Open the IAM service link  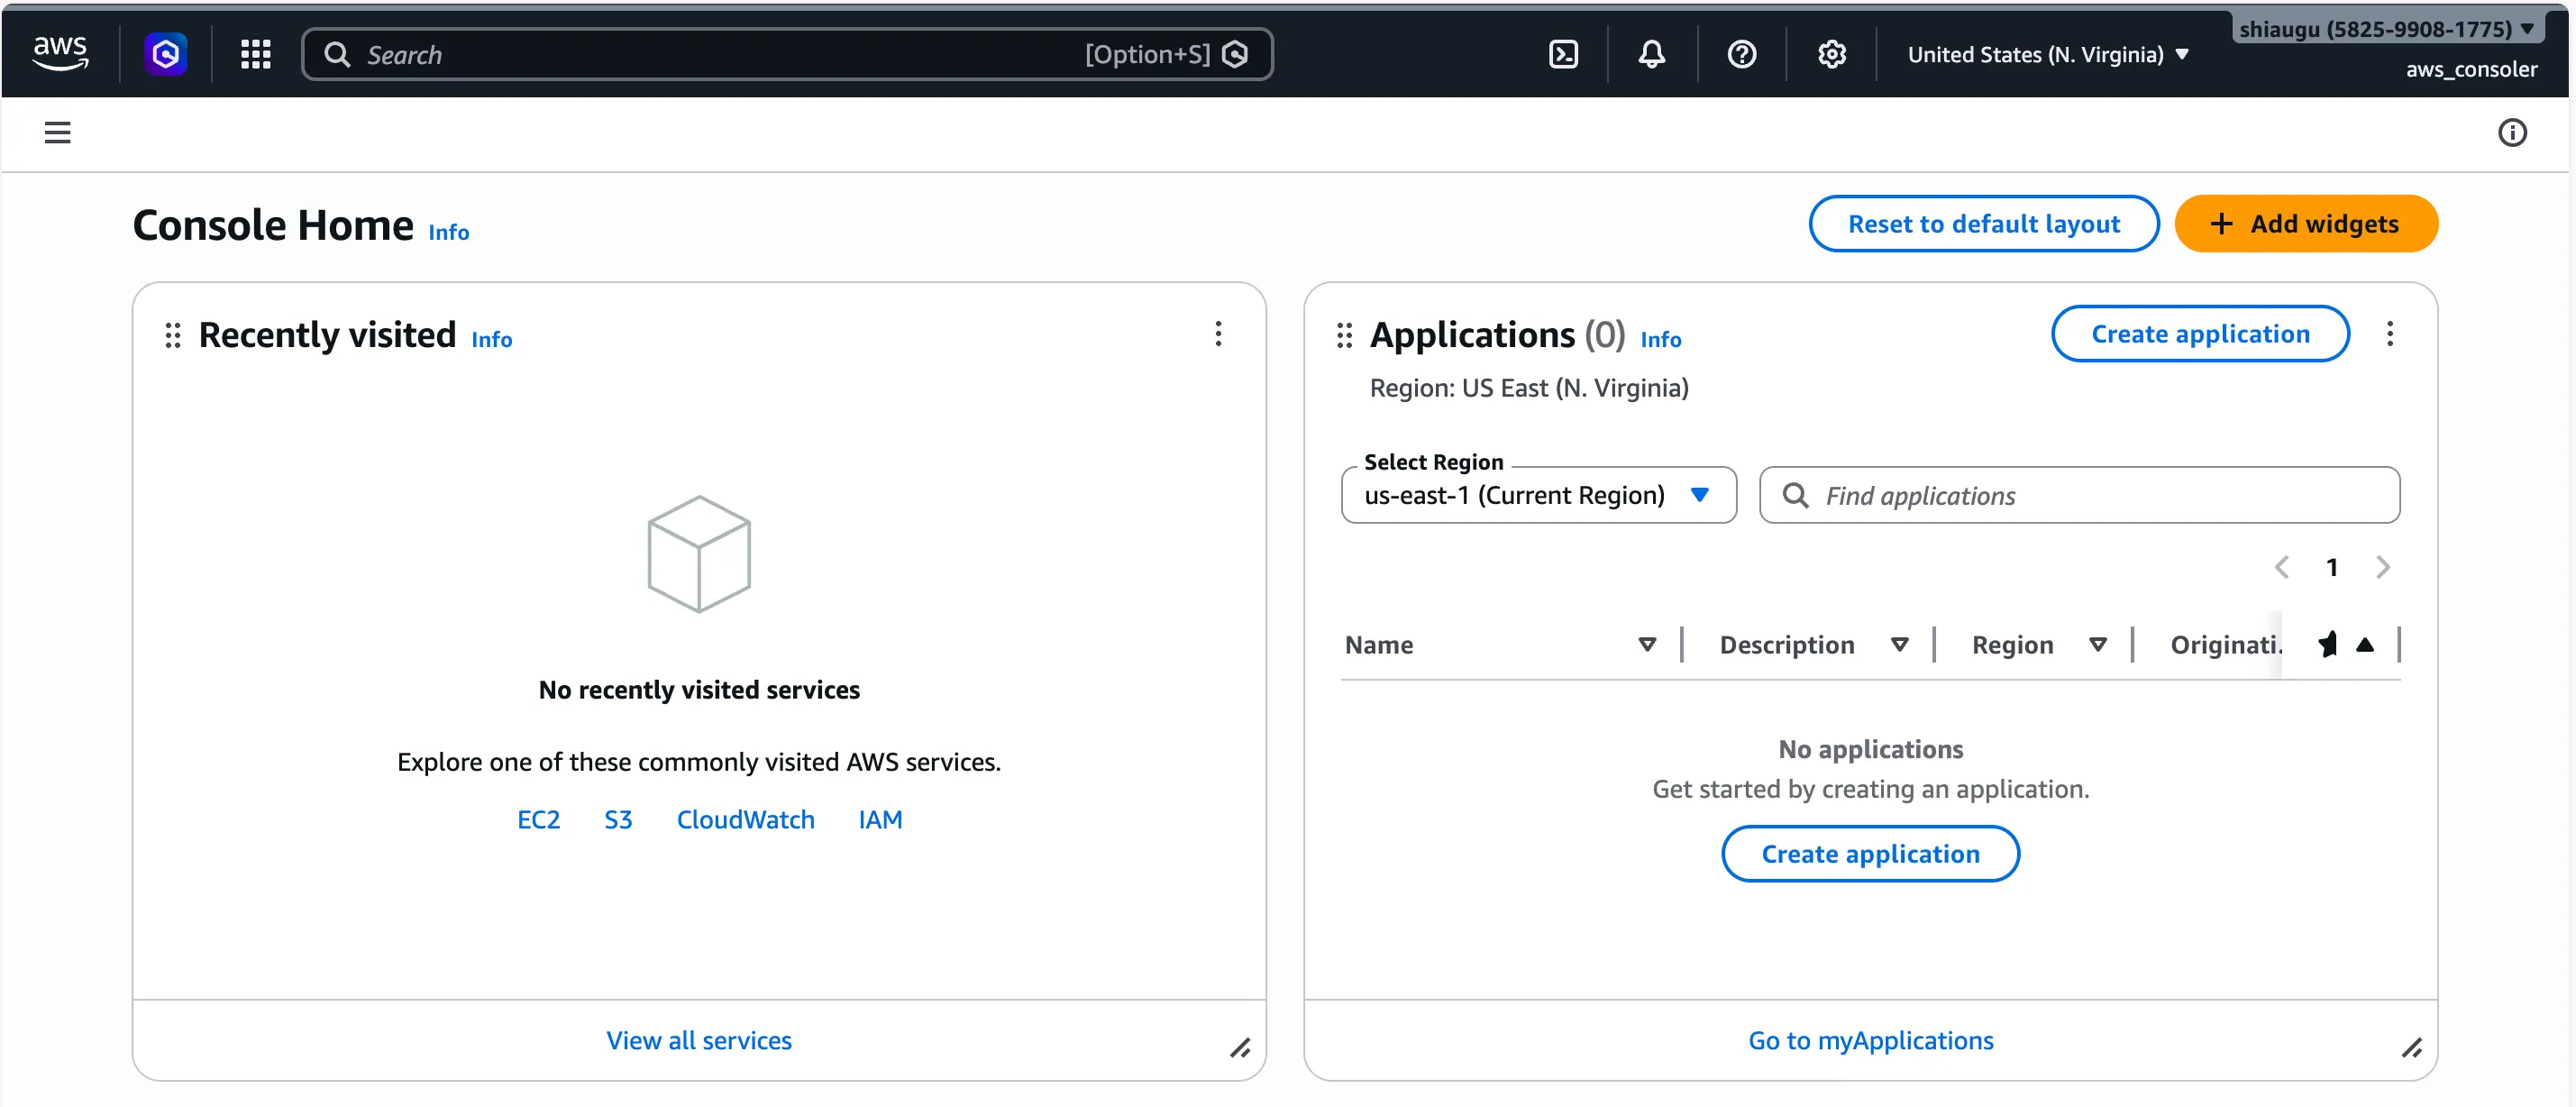tap(880, 820)
